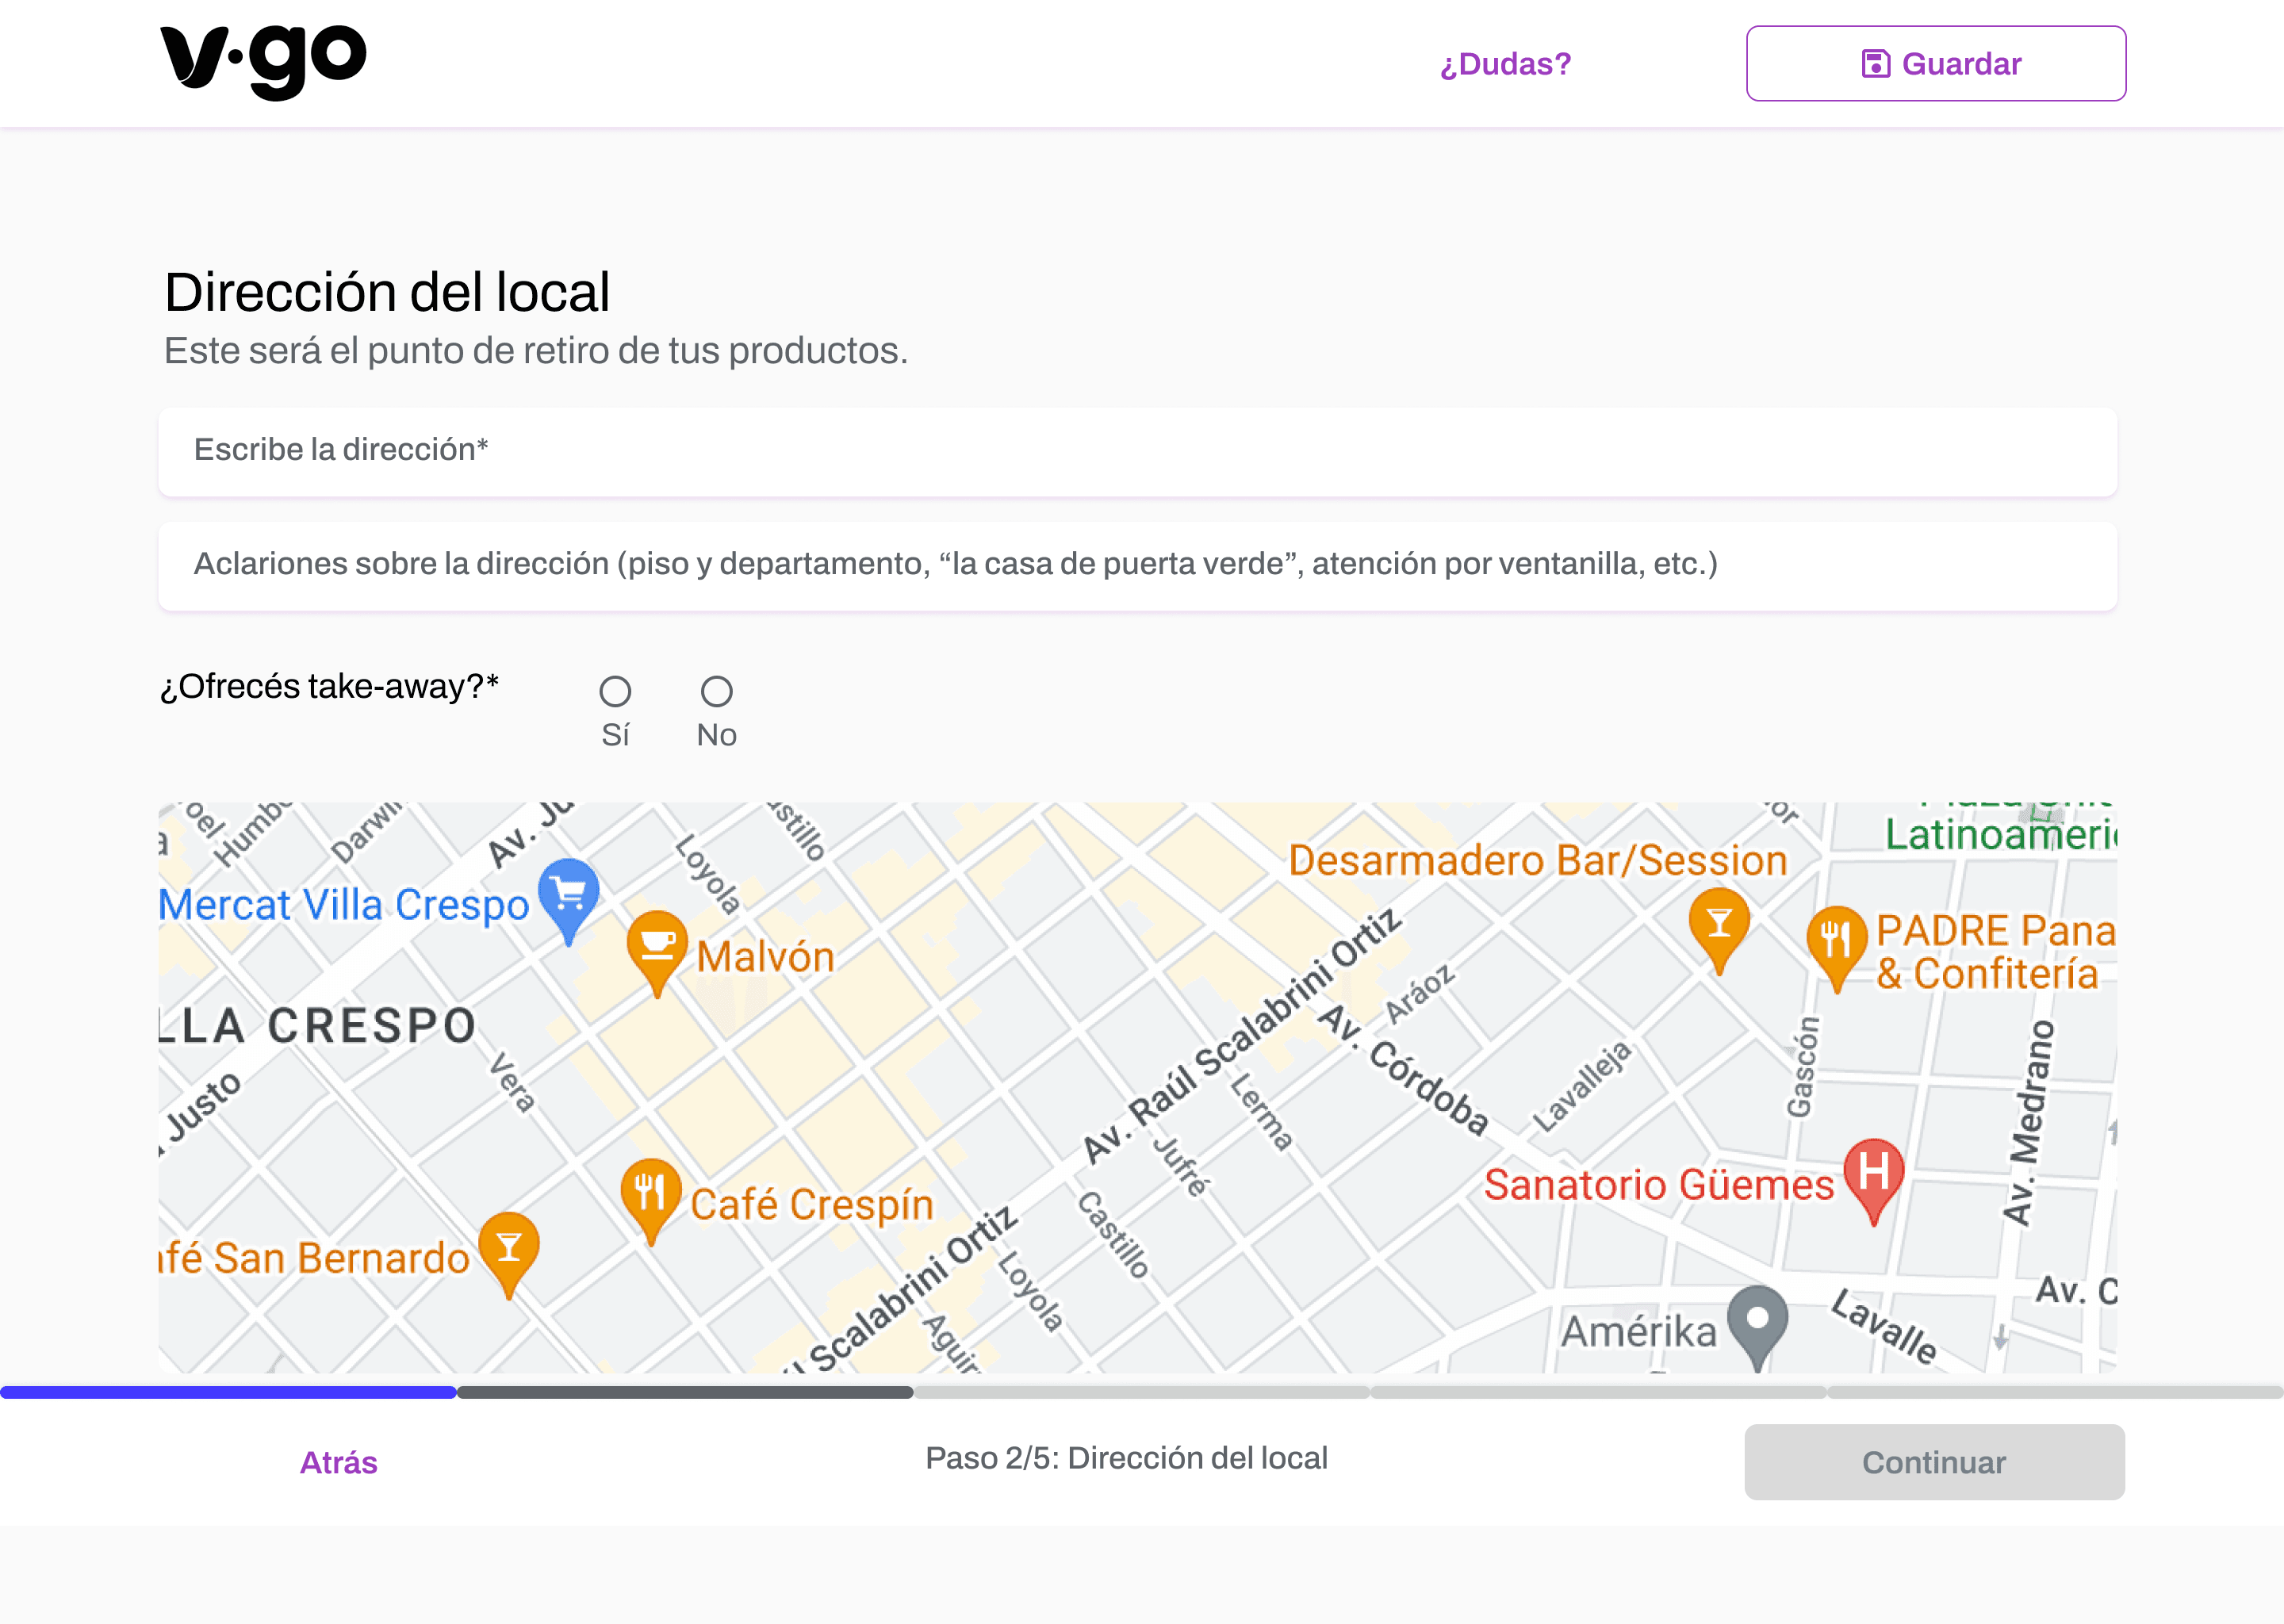Click the Sanatorio Güemes map label
The image size is (2284, 1624).
[1659, 1185]
